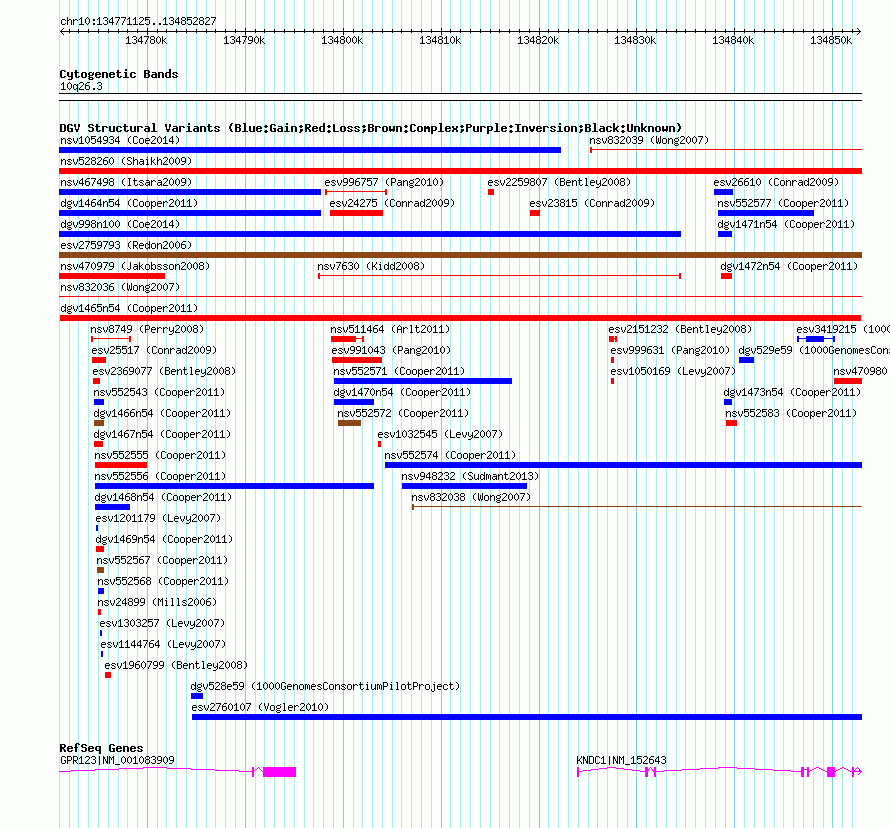Click the nsv8749 (Perry2008) label
The image size is (890, 828).
click(x=147, y=329)
